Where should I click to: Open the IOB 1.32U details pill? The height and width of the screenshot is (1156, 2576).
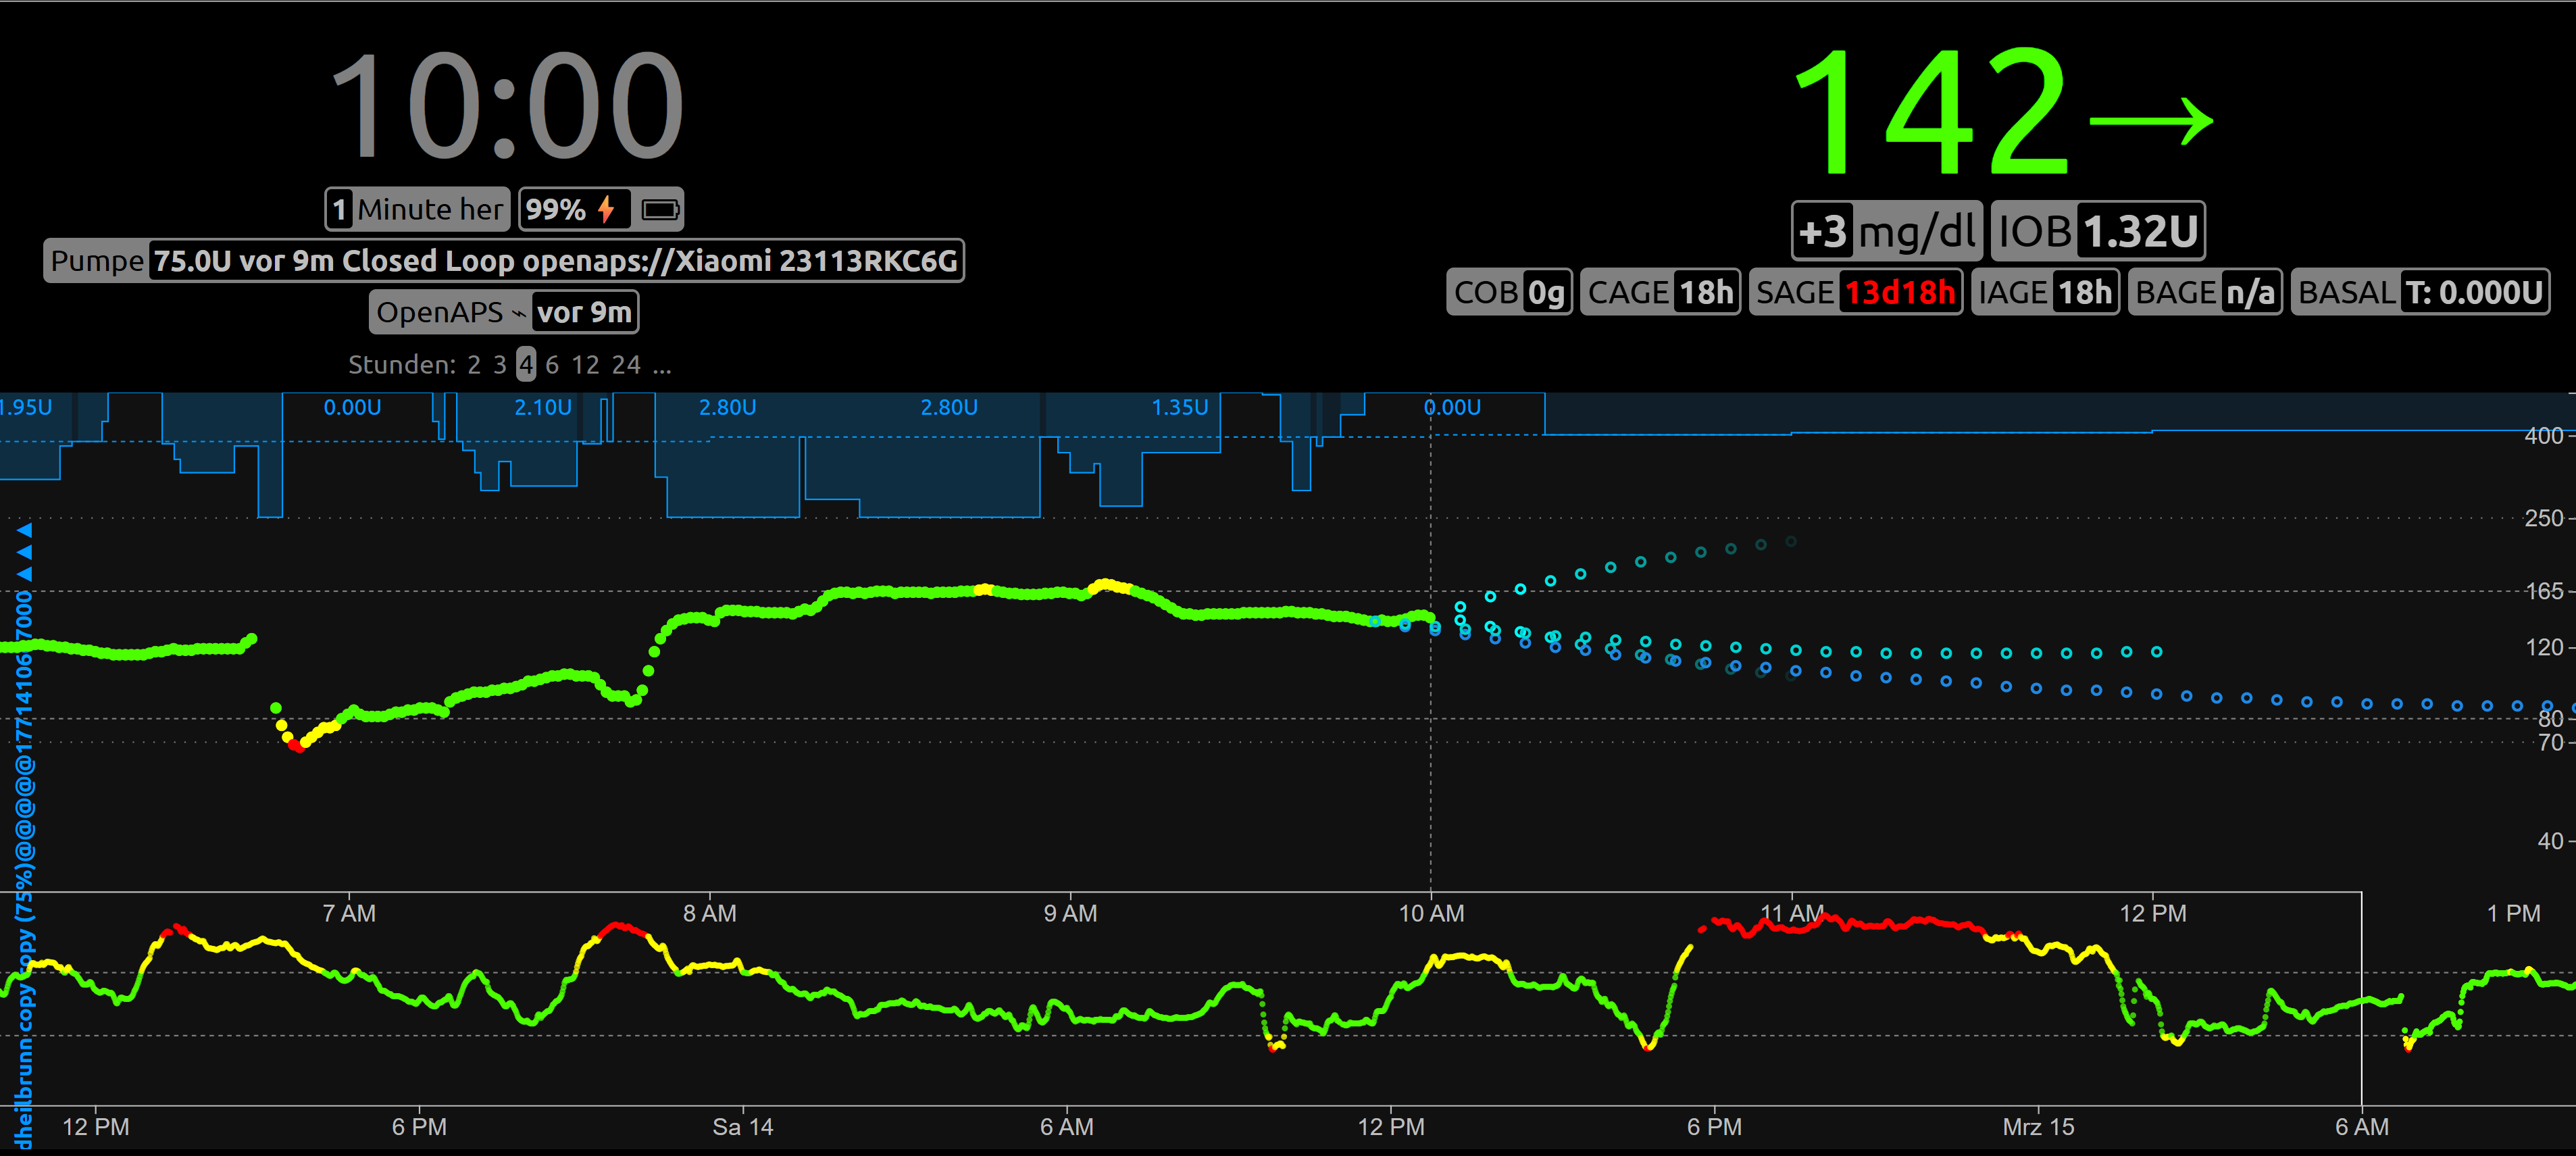coord(2097,232)
